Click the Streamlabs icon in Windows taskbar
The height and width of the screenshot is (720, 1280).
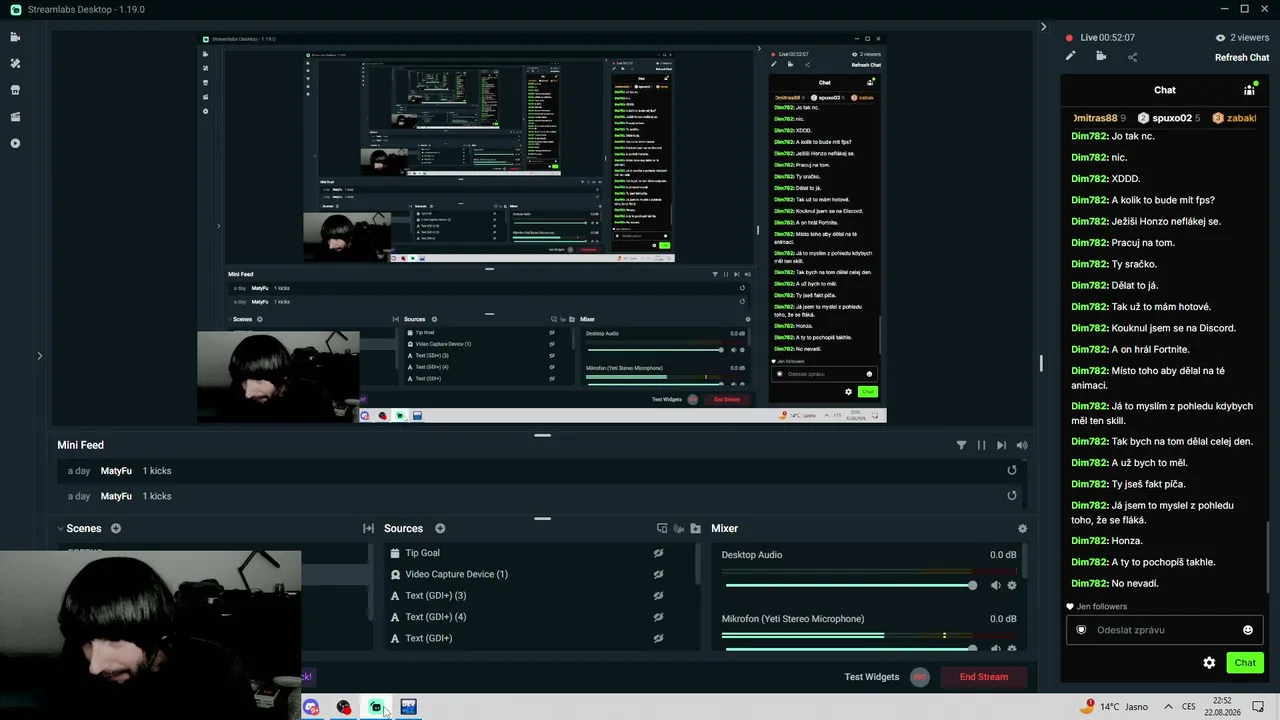pos(376,707)
